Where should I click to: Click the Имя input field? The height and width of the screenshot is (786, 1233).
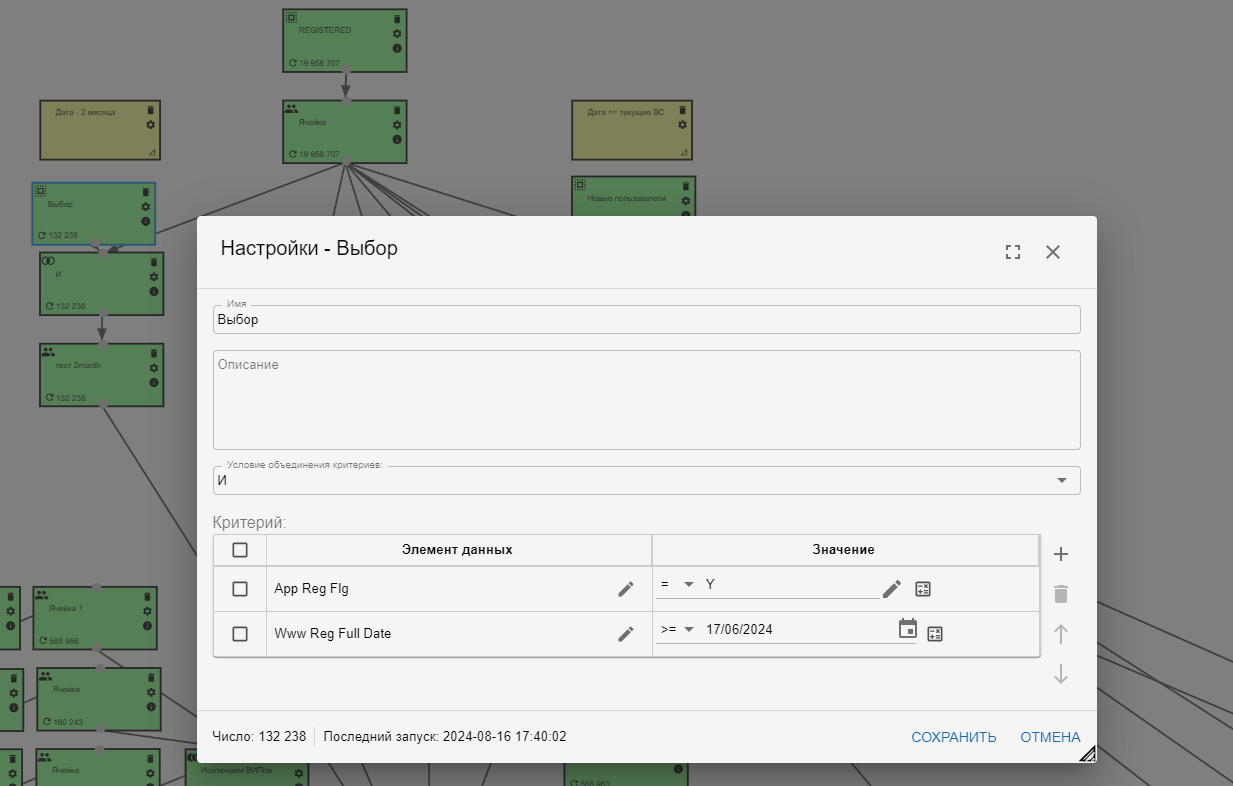click(646, 320)
